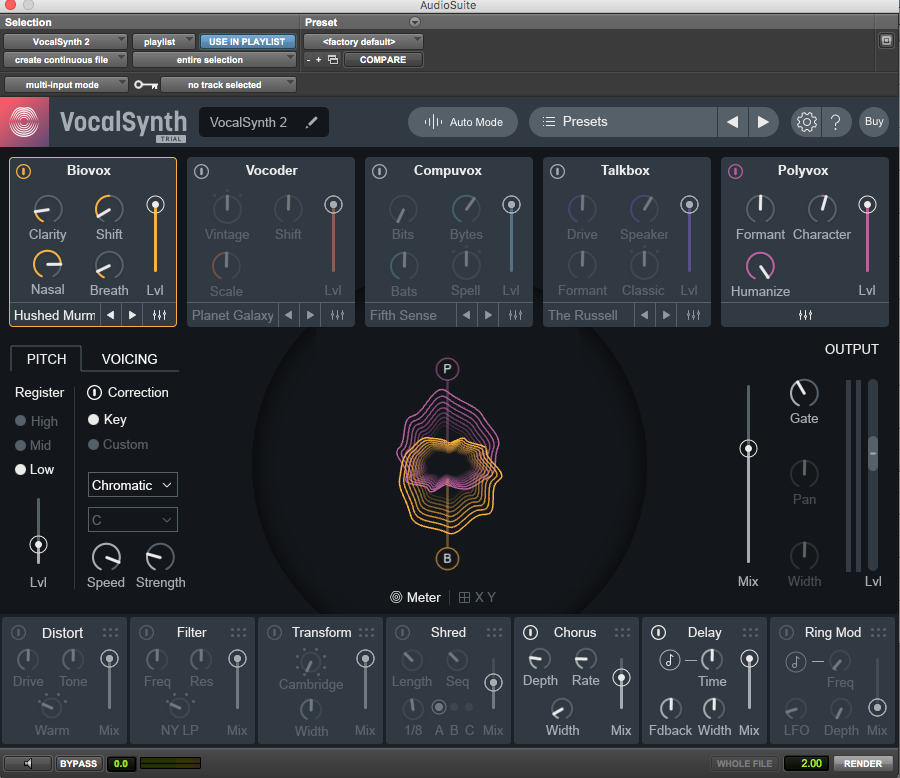Image resolution: width=900 pixels, height=778 pixels.
Task: Click the pitch Lvl slider handle
Action: [x=38, y=544]
